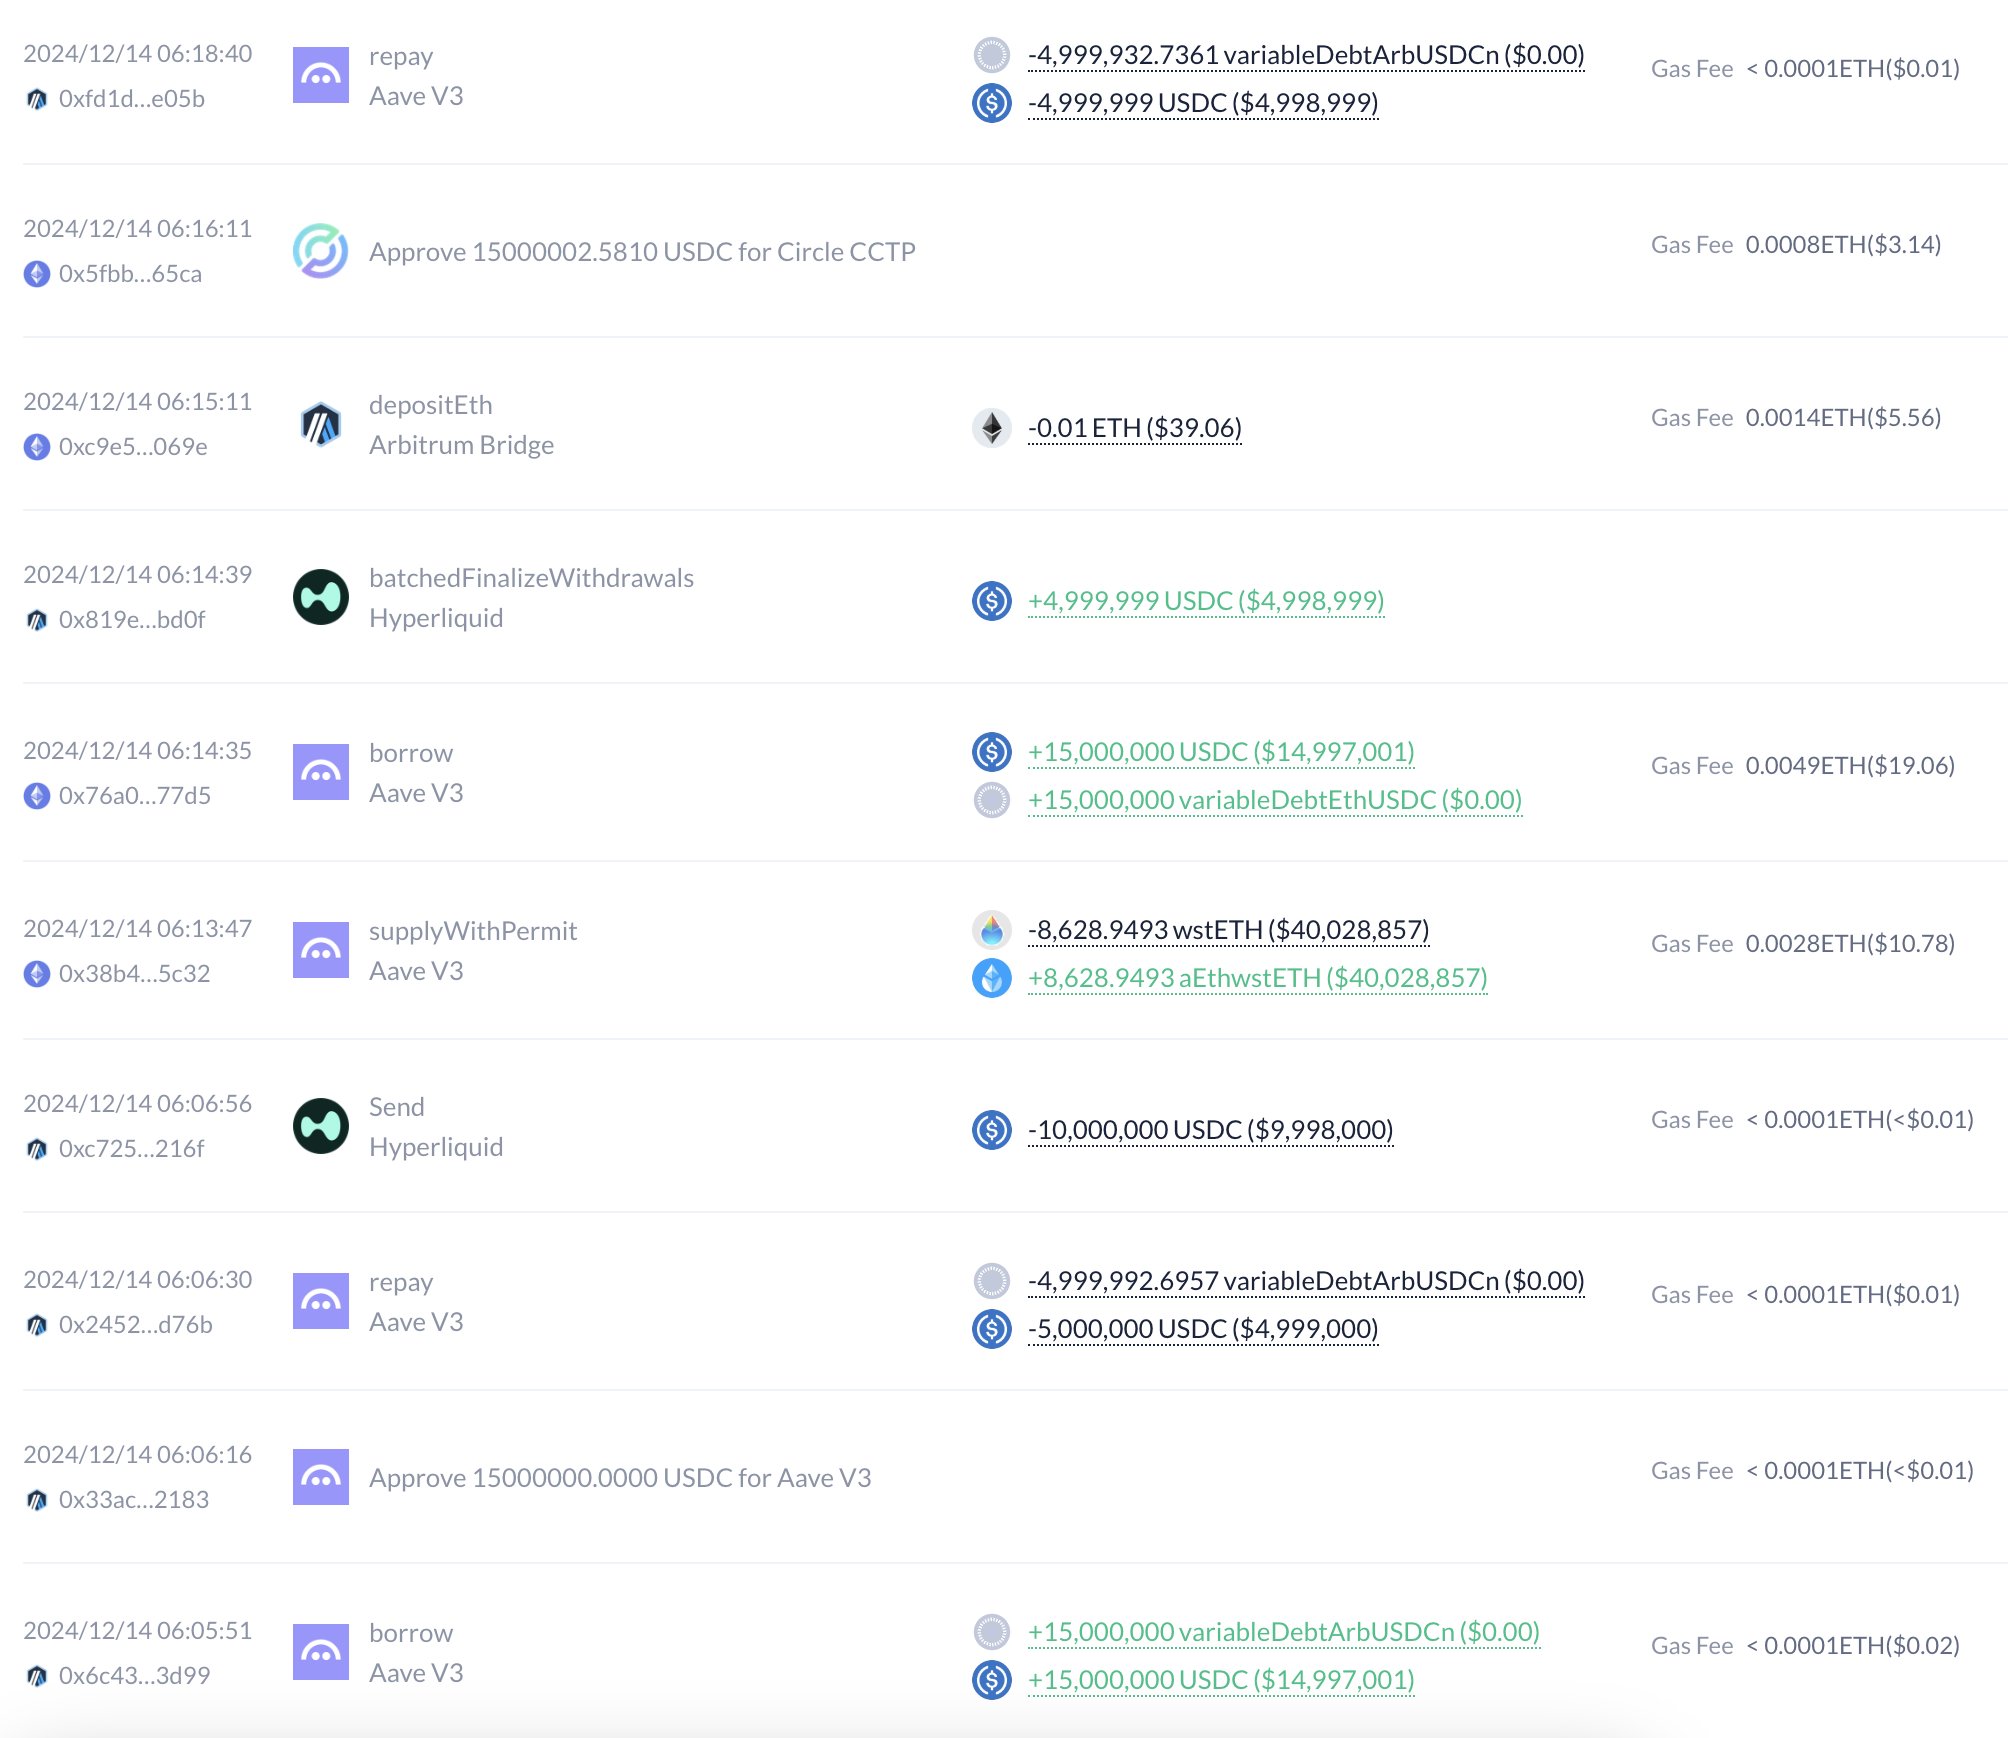
Task: Click the Hyperliquid icon beside the Send transaction
Action: (320, 1126)
